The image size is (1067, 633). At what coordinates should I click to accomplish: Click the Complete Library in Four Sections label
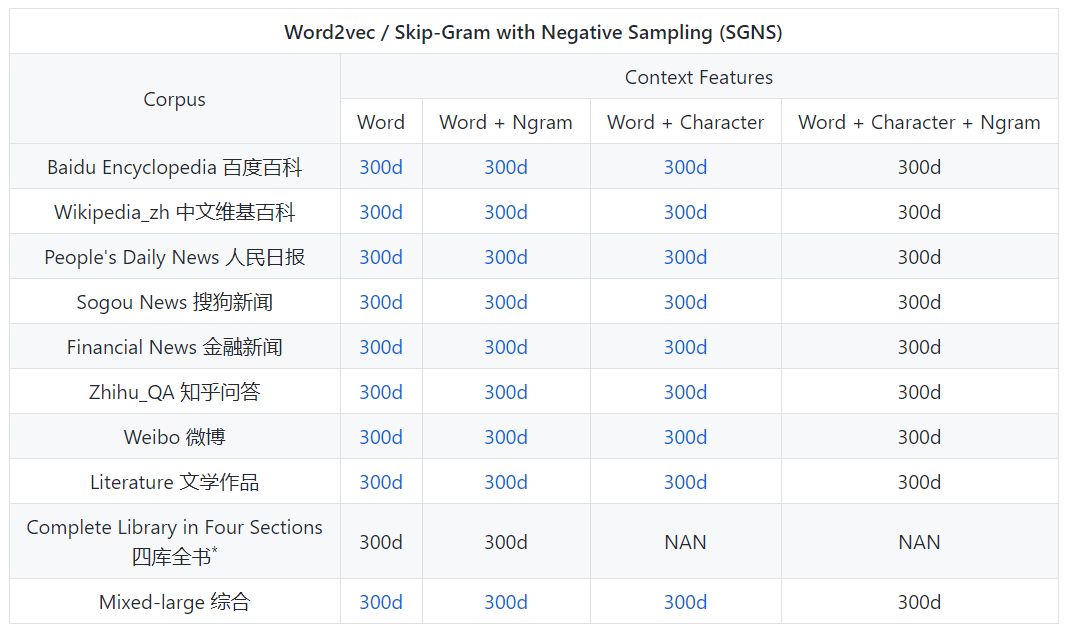coord(174,541)
